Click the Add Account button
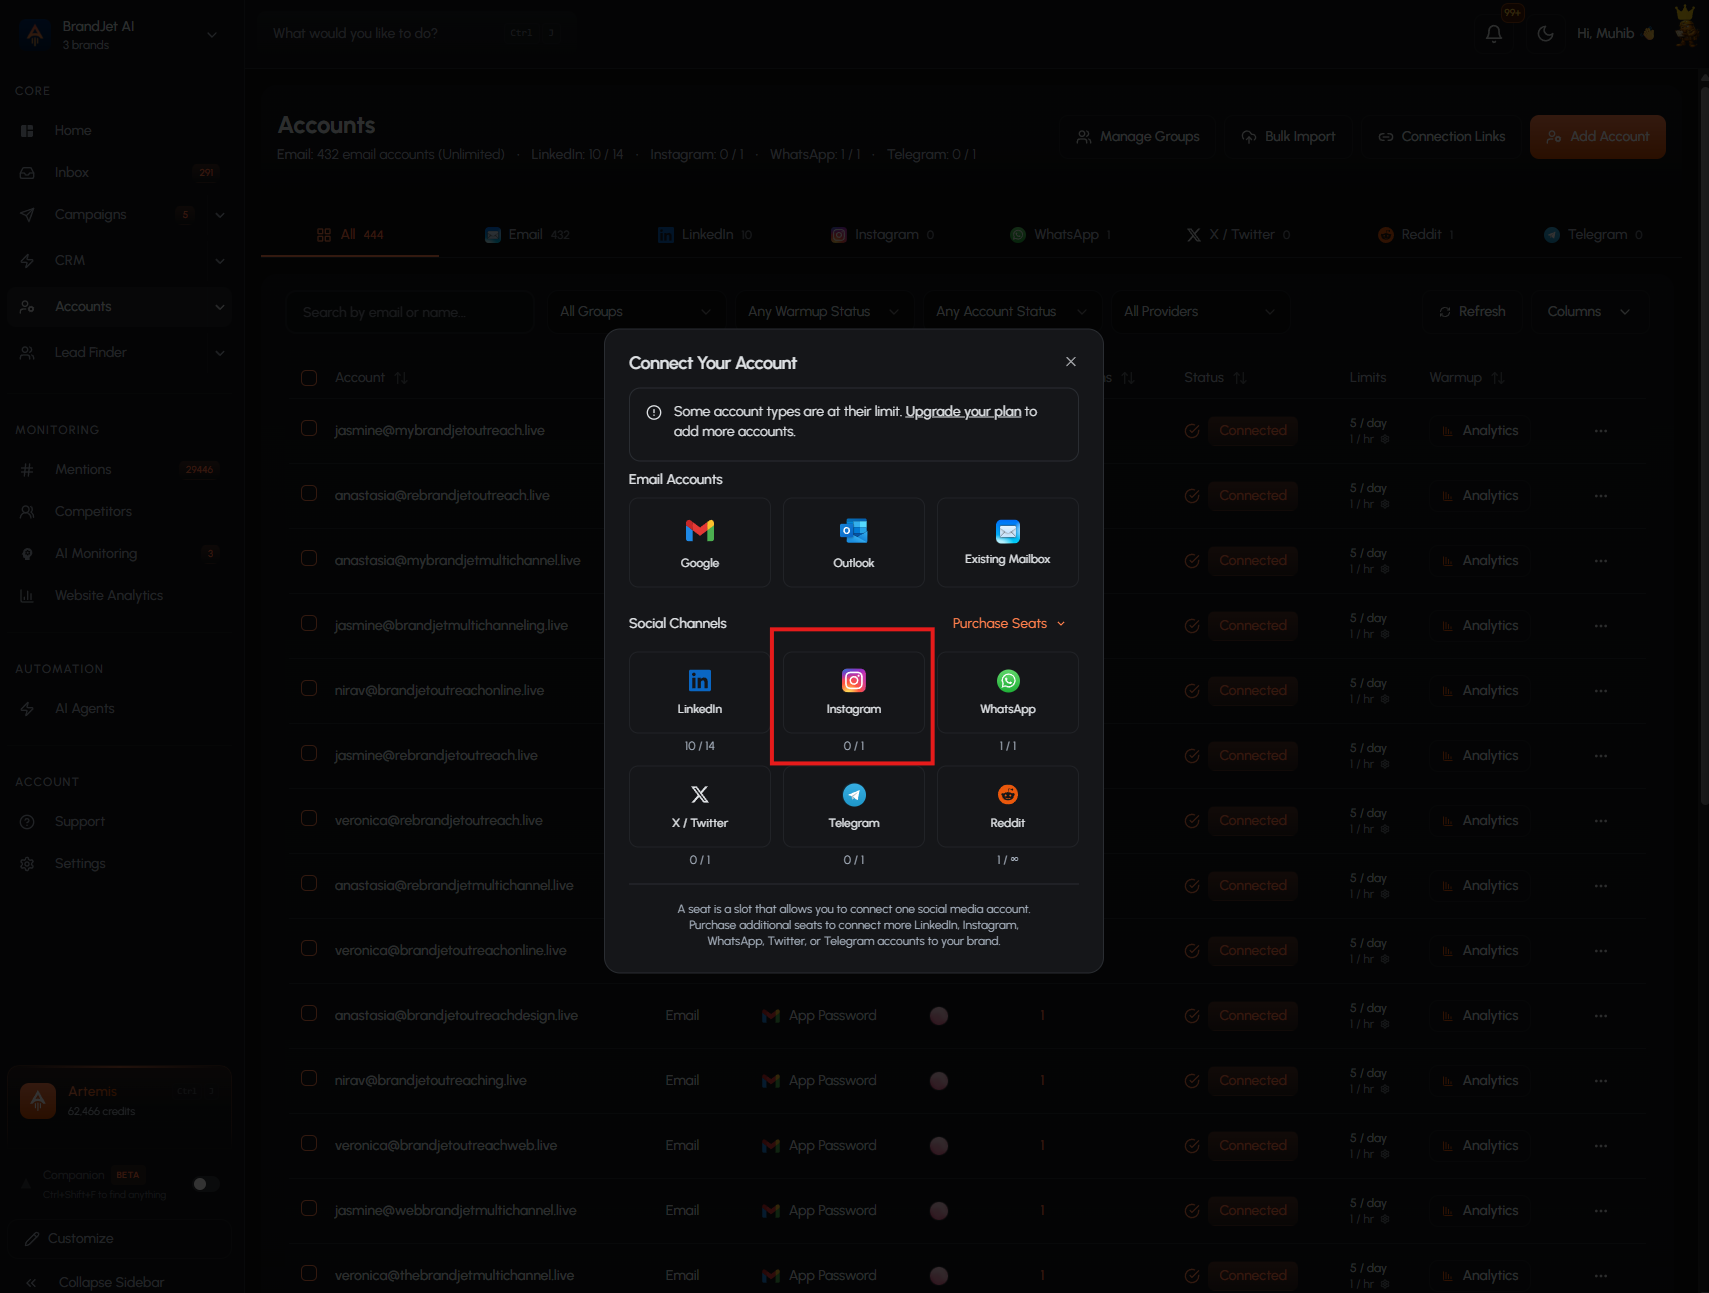The width and height of the screenshot is (1709, 1293). (x=1597, y=137)
